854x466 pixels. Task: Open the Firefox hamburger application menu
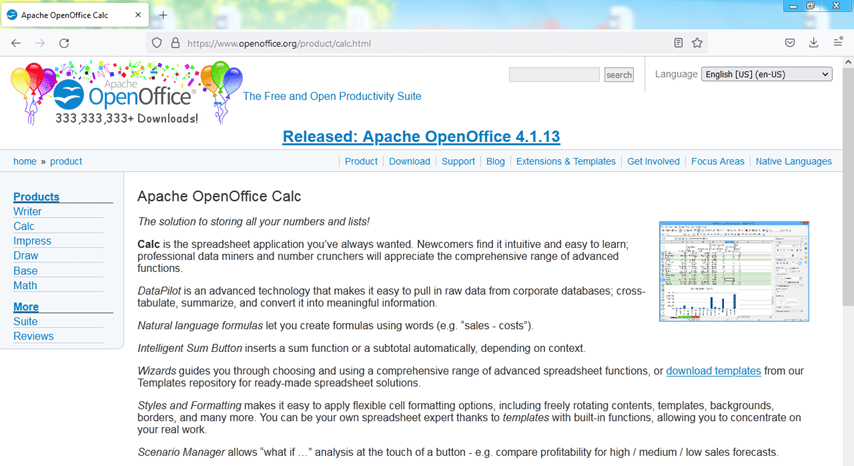[840, 43]
